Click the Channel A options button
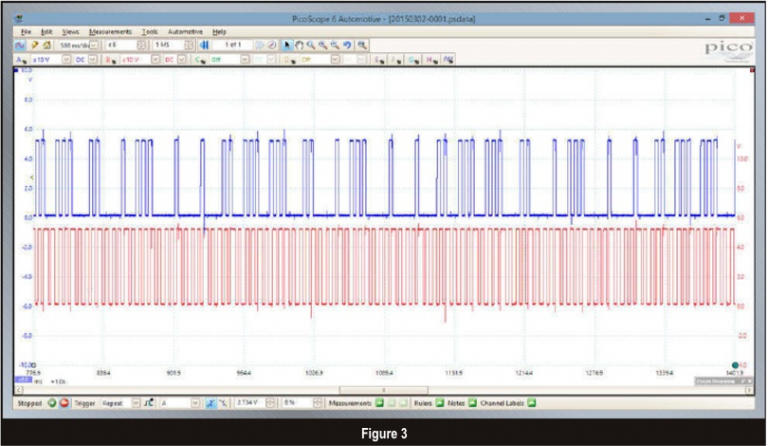The image size is (768, 446). point(21,59)
